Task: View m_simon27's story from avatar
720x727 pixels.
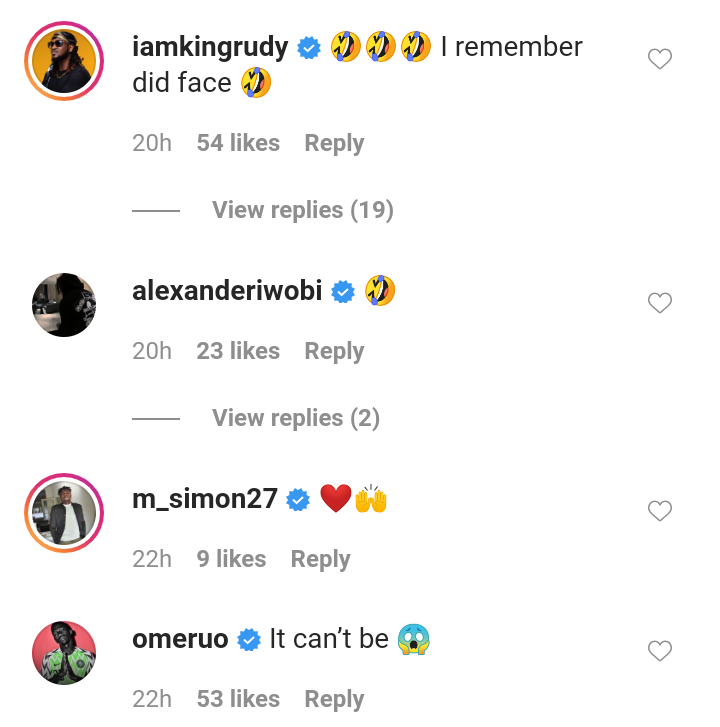Action: point(64,513)
